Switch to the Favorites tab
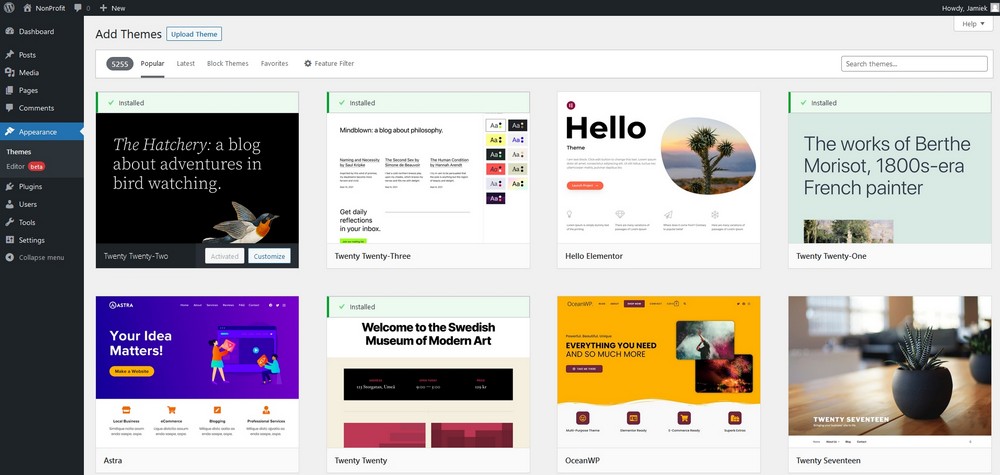Screen dimensions: 1000x475 coord(274,64)
